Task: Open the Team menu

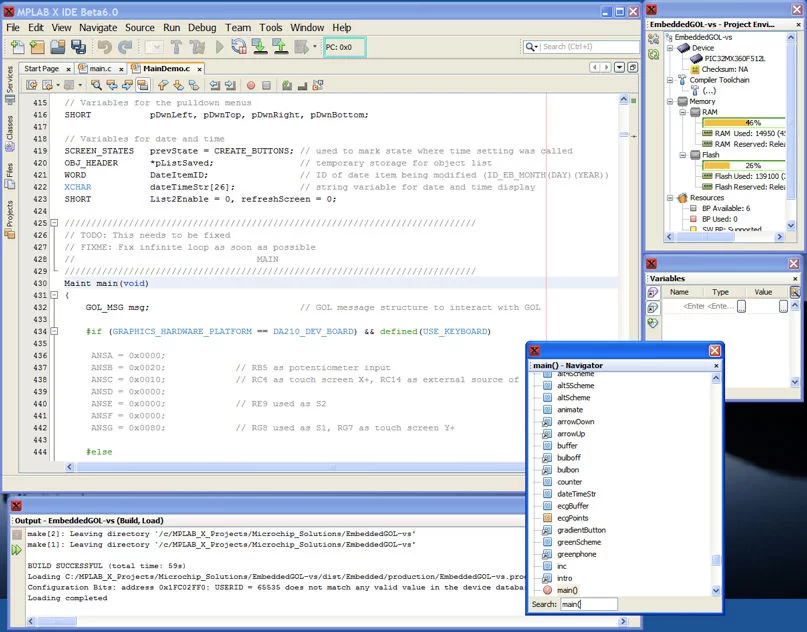Action: [x=238, y=27]
